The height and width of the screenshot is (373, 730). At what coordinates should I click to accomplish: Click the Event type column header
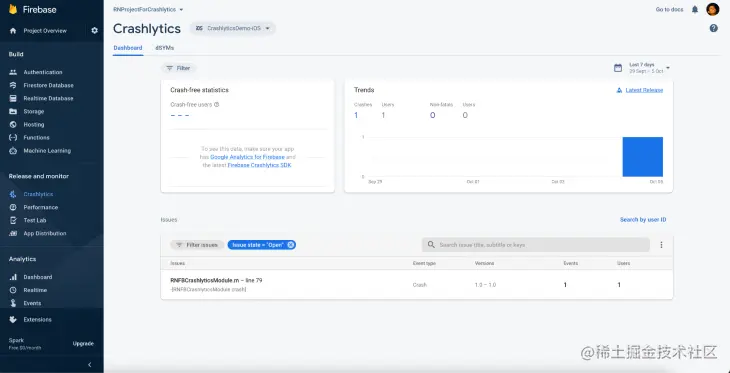(x=424, y=264)
